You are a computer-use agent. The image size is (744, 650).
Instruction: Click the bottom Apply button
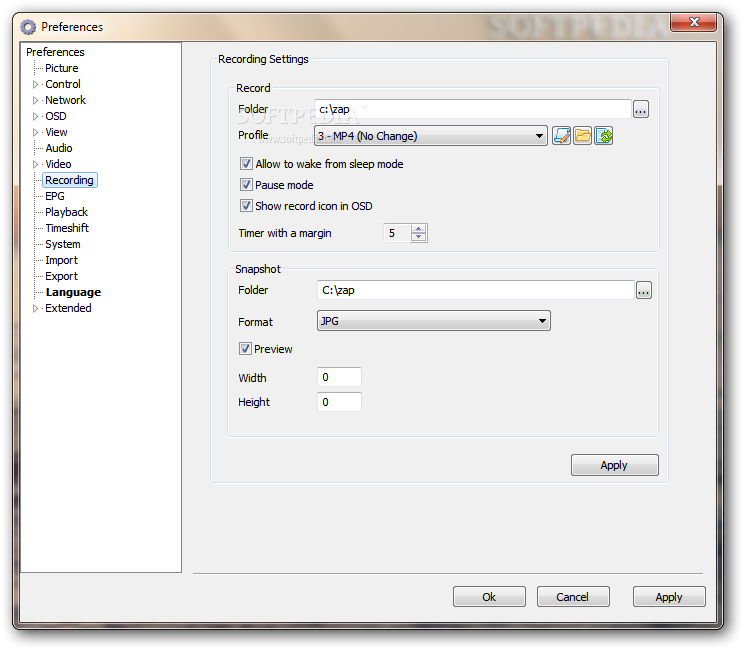(x=669, y=597)
